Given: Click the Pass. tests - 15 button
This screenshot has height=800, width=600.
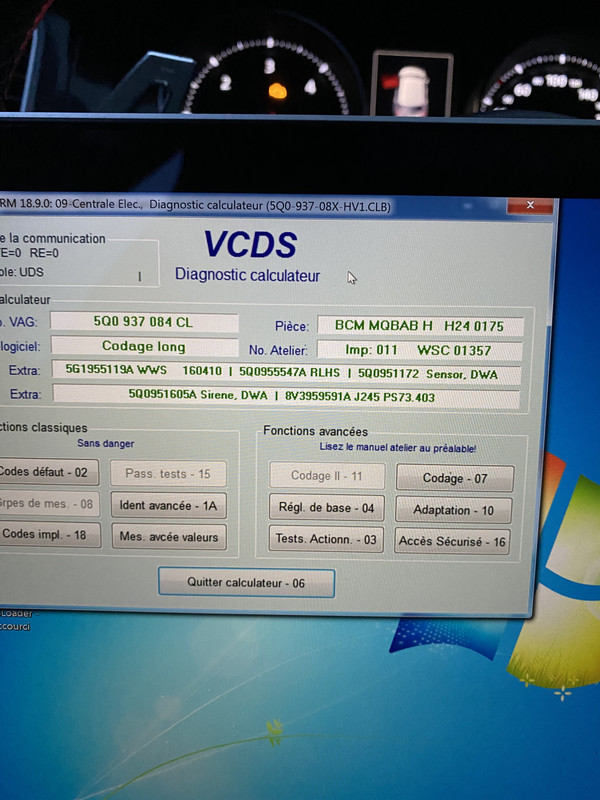Looking at the screenshot, I should pyautogui.click(x=168, y=473).
